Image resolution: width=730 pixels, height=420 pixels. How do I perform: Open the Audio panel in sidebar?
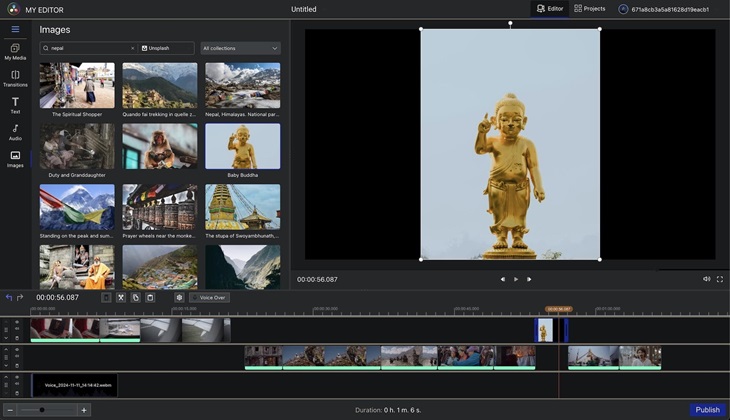click(x=15, y=132)
